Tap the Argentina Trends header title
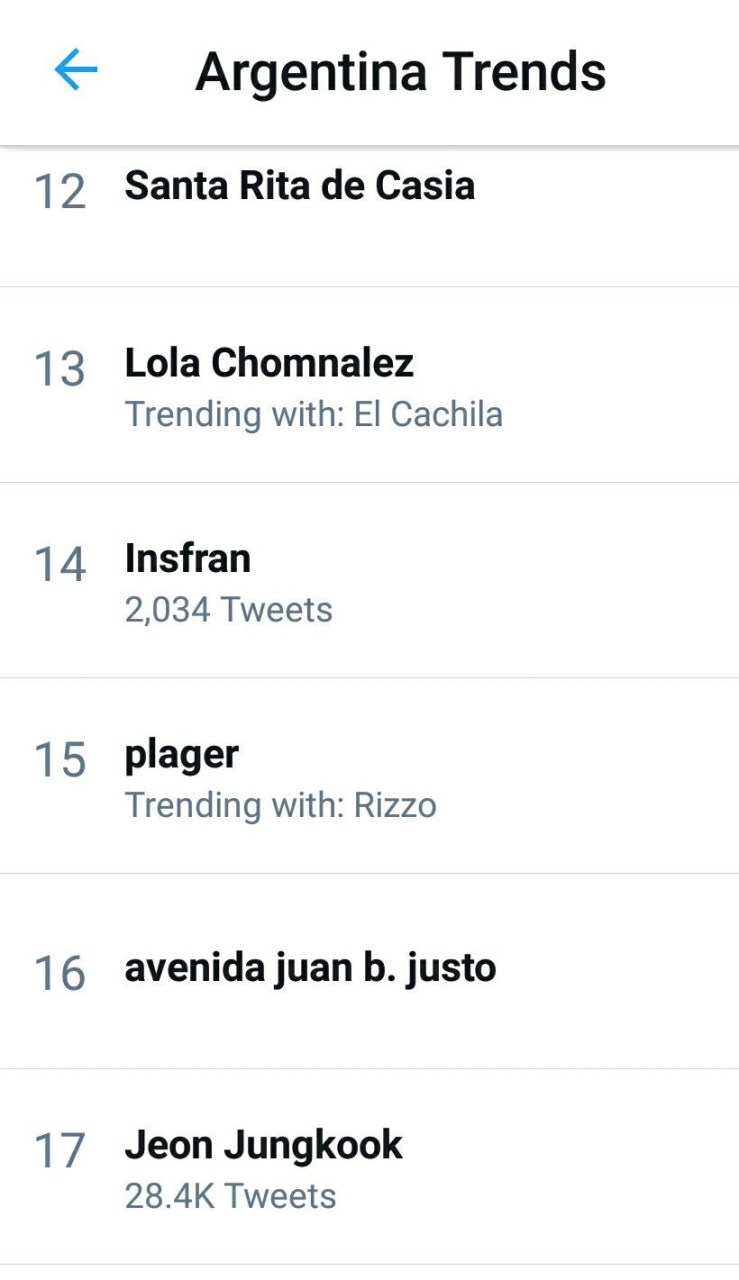This screenshot has width=739, height=1280. pyautogui.click(x=400, y=72)
